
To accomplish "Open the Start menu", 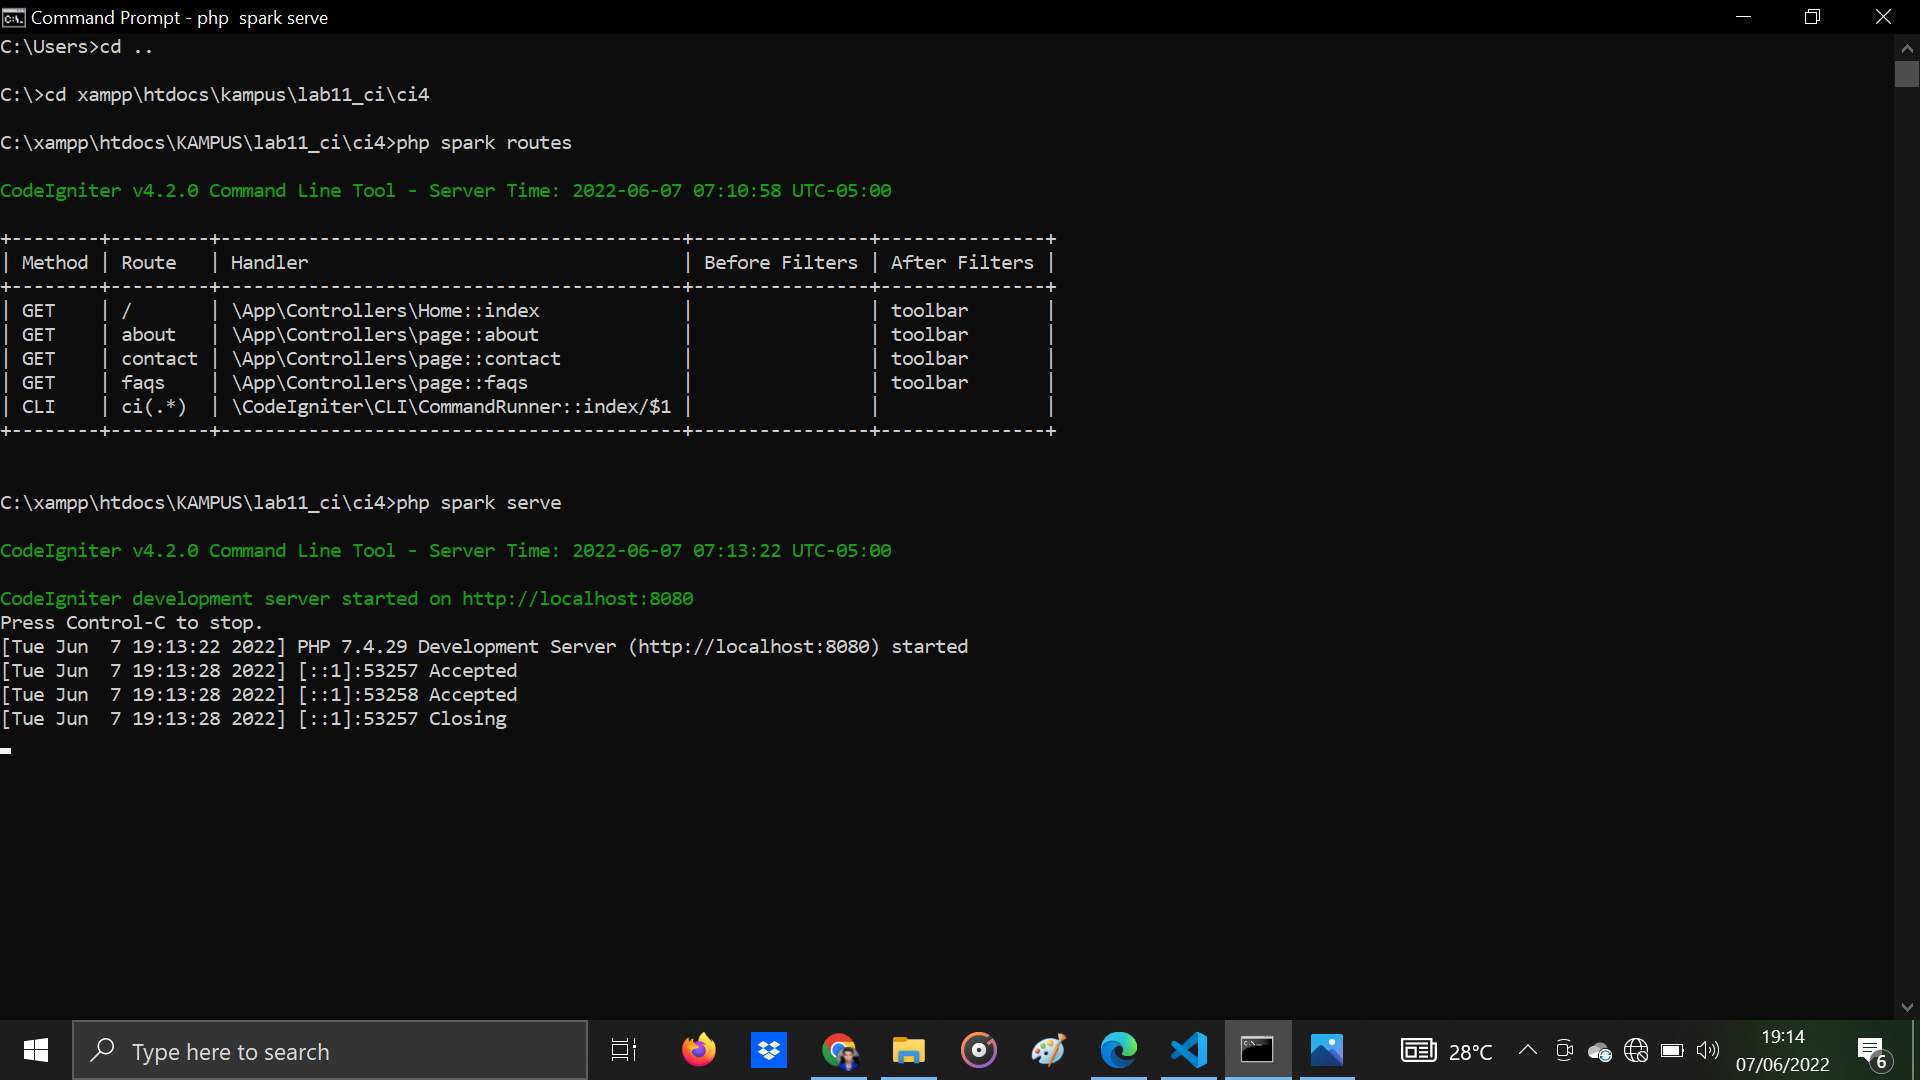I will click(x=34, y=1050).
